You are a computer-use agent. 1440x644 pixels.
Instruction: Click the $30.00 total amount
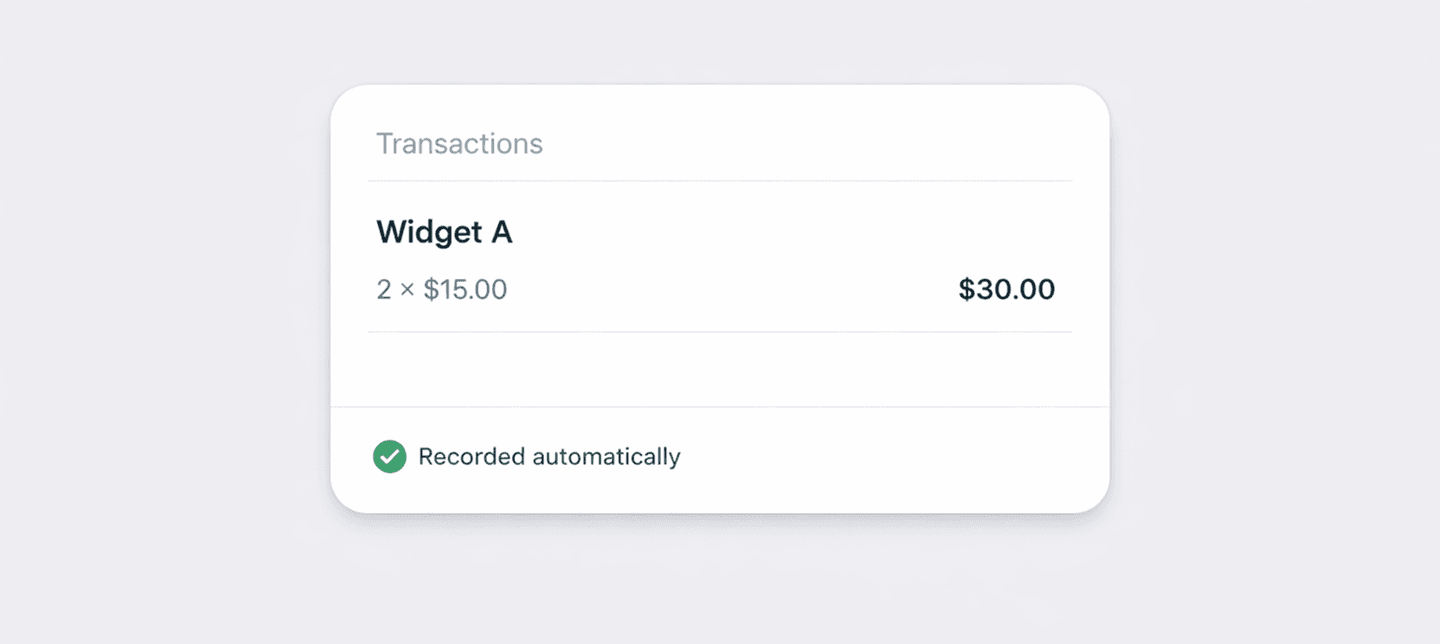click(1006, 290)
